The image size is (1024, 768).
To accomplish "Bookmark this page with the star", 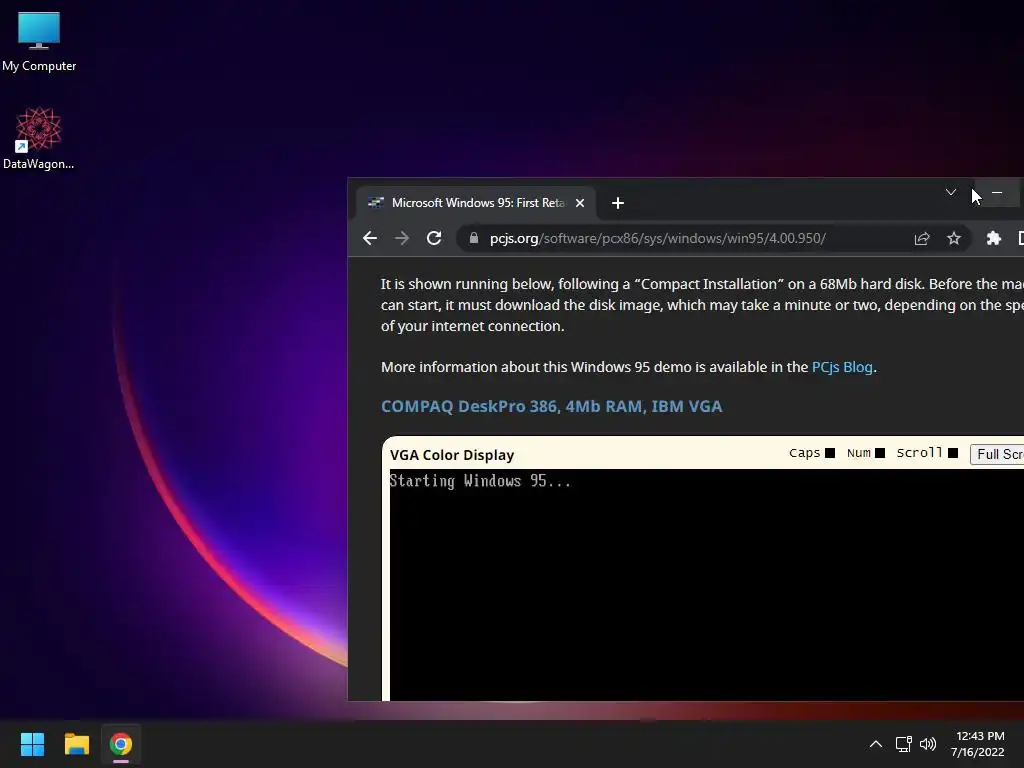I will [x=953, y=238].
